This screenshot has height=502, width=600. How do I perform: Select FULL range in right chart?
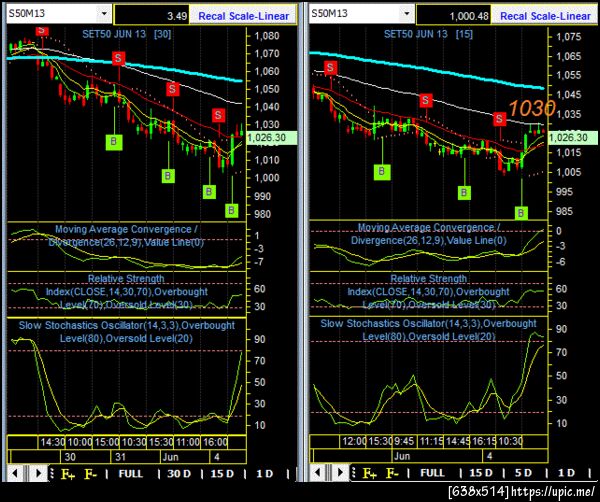432,473
